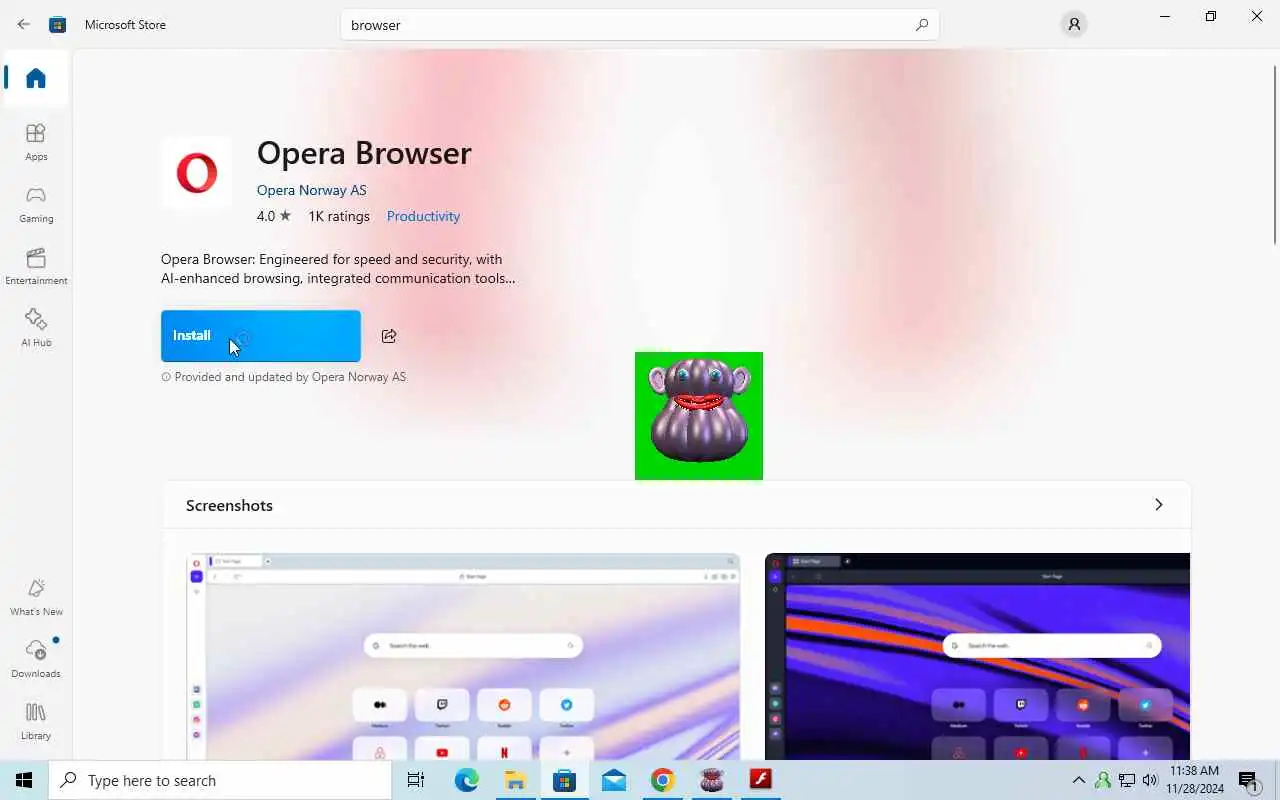This screenshot has width=1280, height=800.
Task: Expand the Opera Browser description text
Action: (x=338, y=269)
